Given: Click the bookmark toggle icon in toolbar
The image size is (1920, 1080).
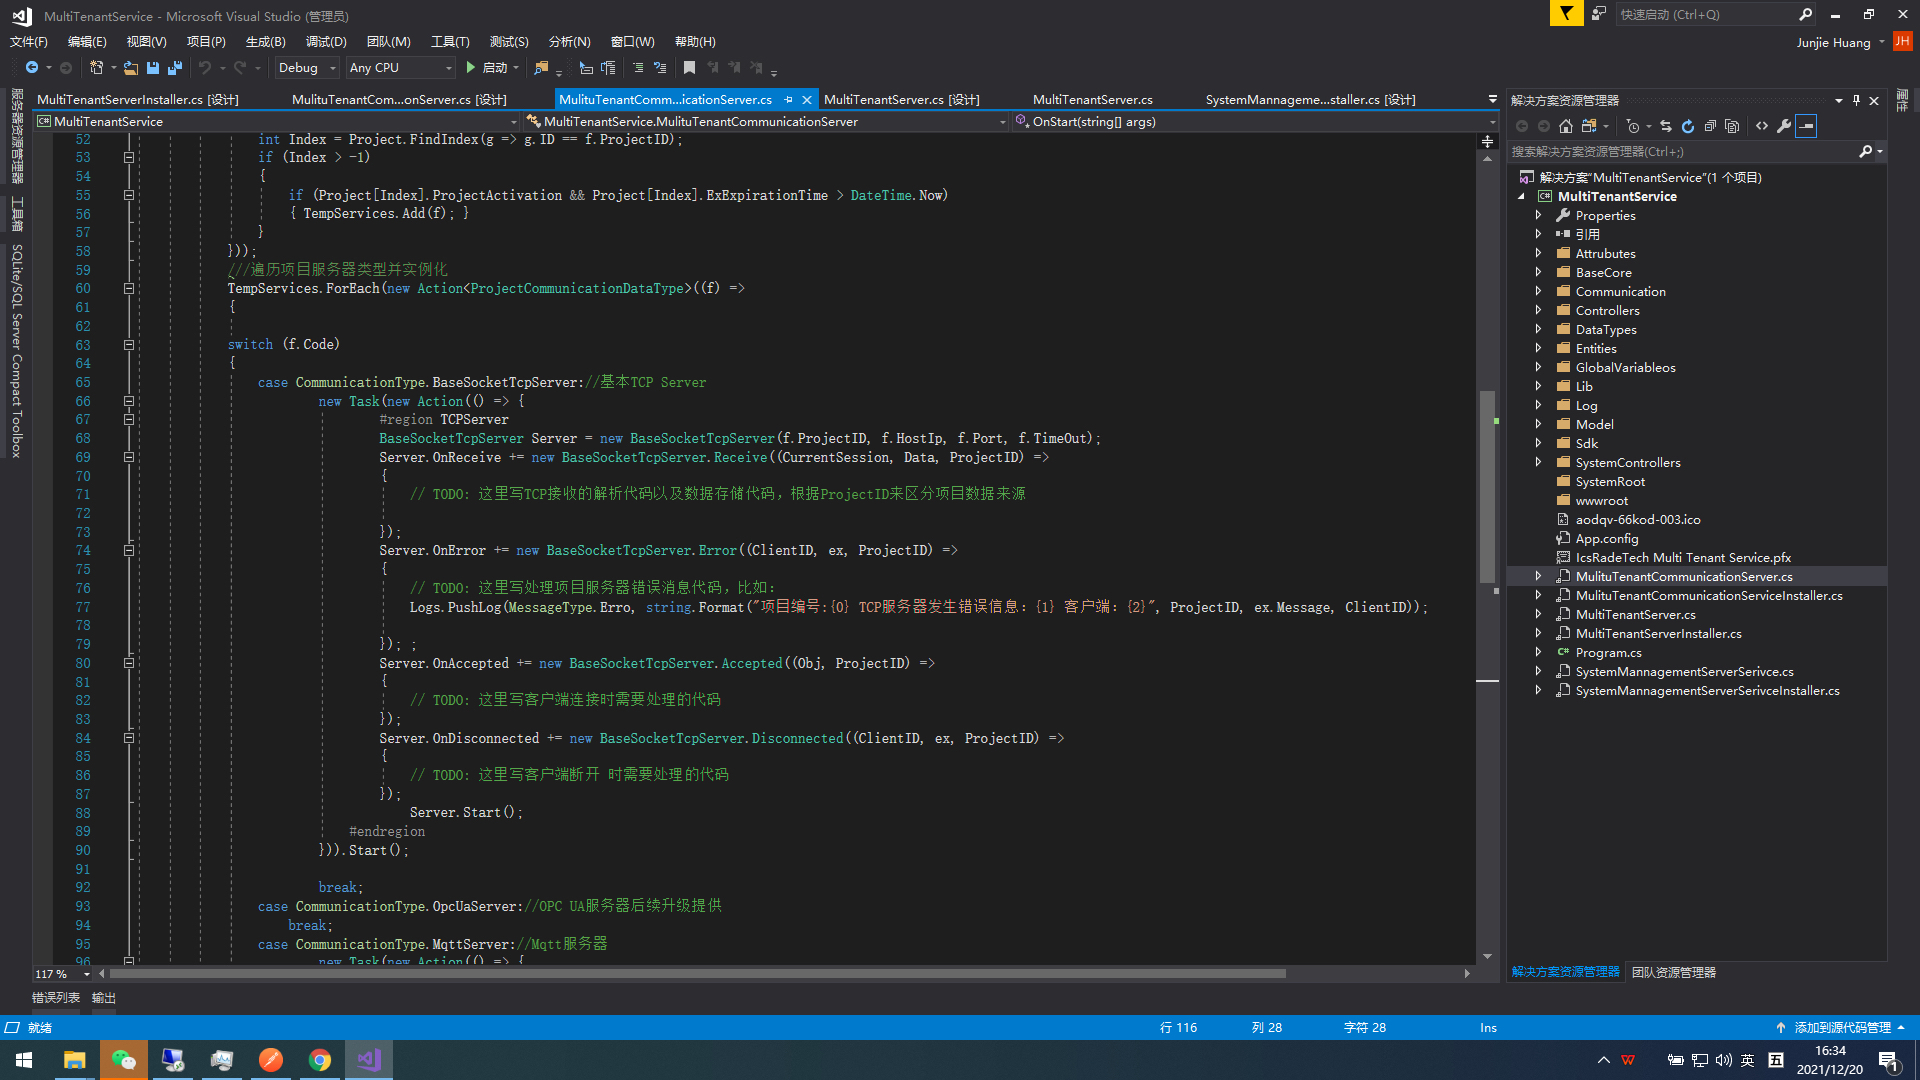Looking at the screenshot, I should click(689, 68).
